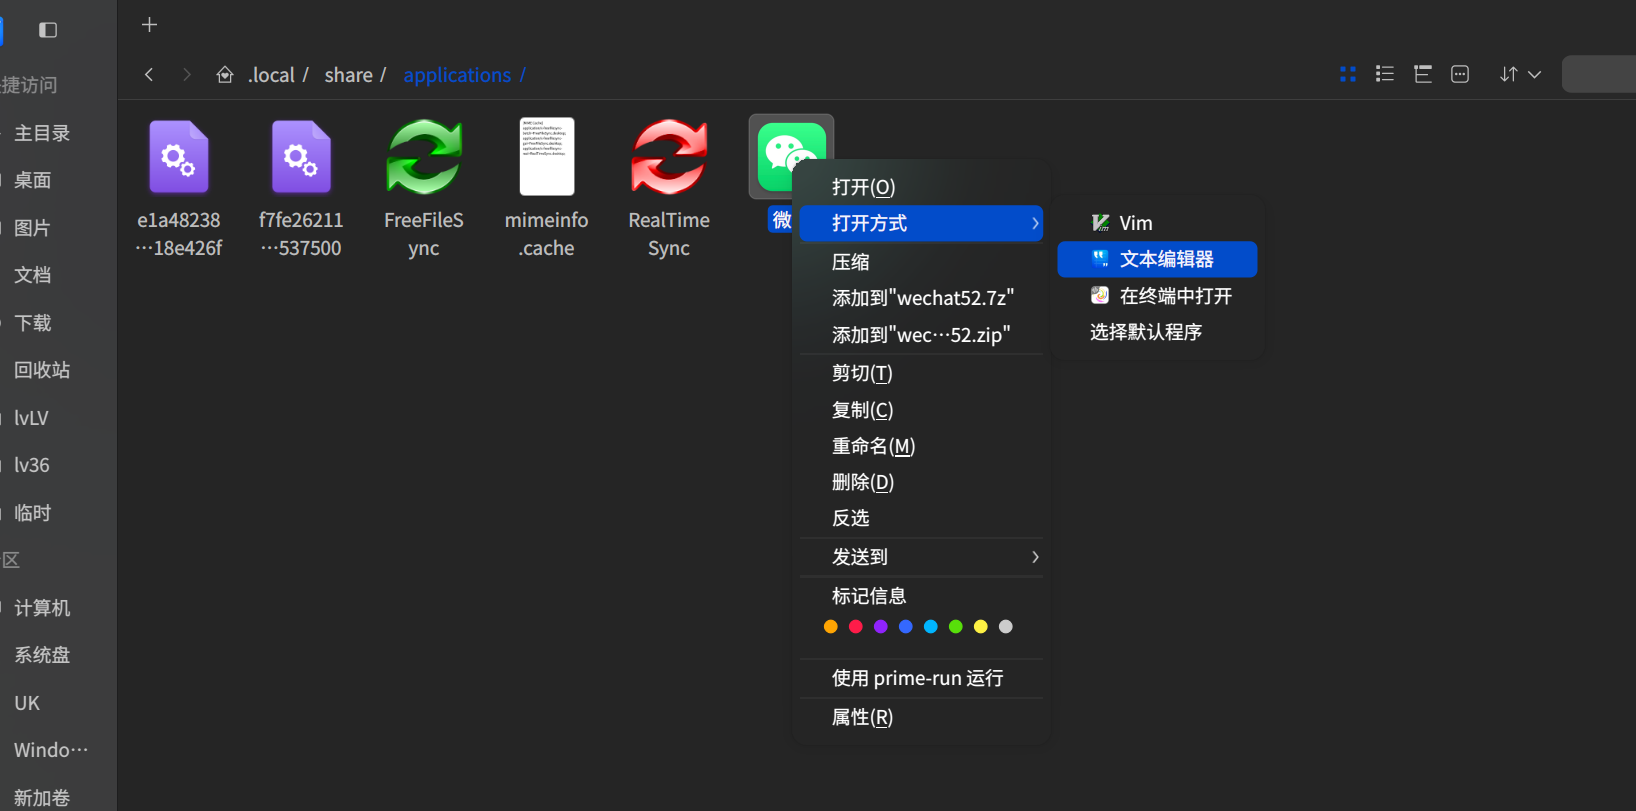Select the FreeFileSync icon
Screen dimensions: 1636x811
424,157
